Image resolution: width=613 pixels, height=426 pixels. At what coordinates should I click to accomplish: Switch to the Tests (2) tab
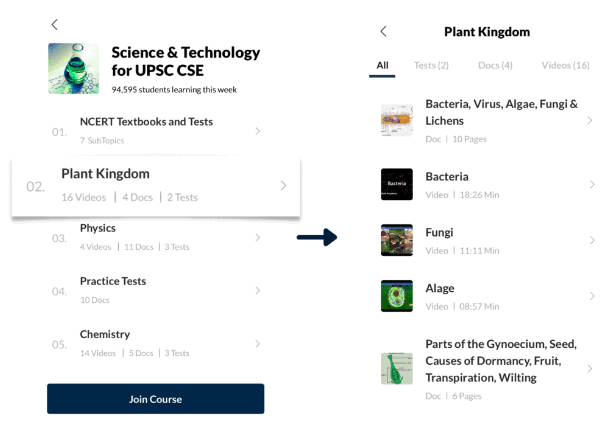(x=431, y=65)
